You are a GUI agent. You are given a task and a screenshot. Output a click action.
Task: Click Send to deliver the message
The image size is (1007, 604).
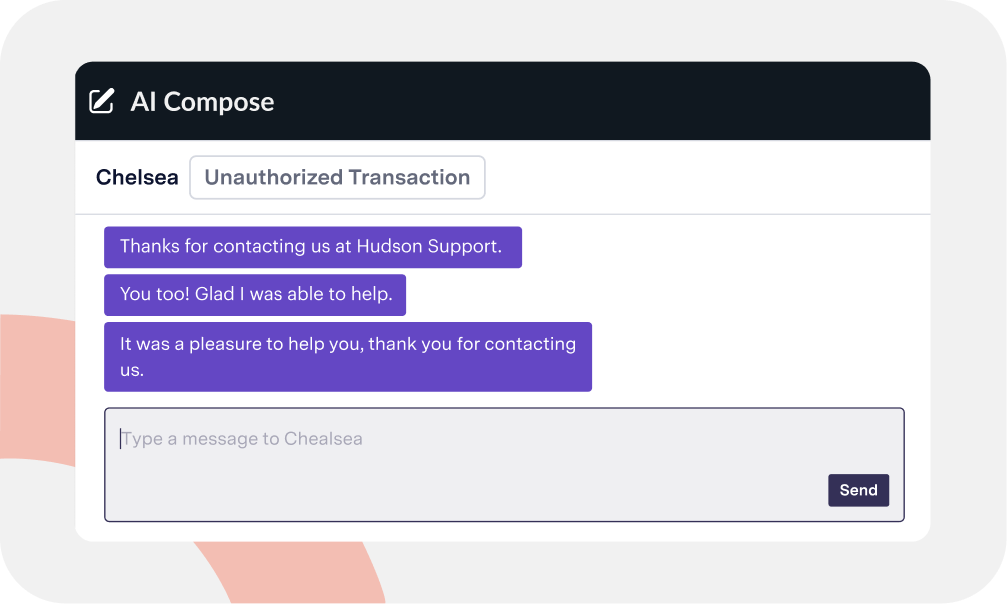858,490
